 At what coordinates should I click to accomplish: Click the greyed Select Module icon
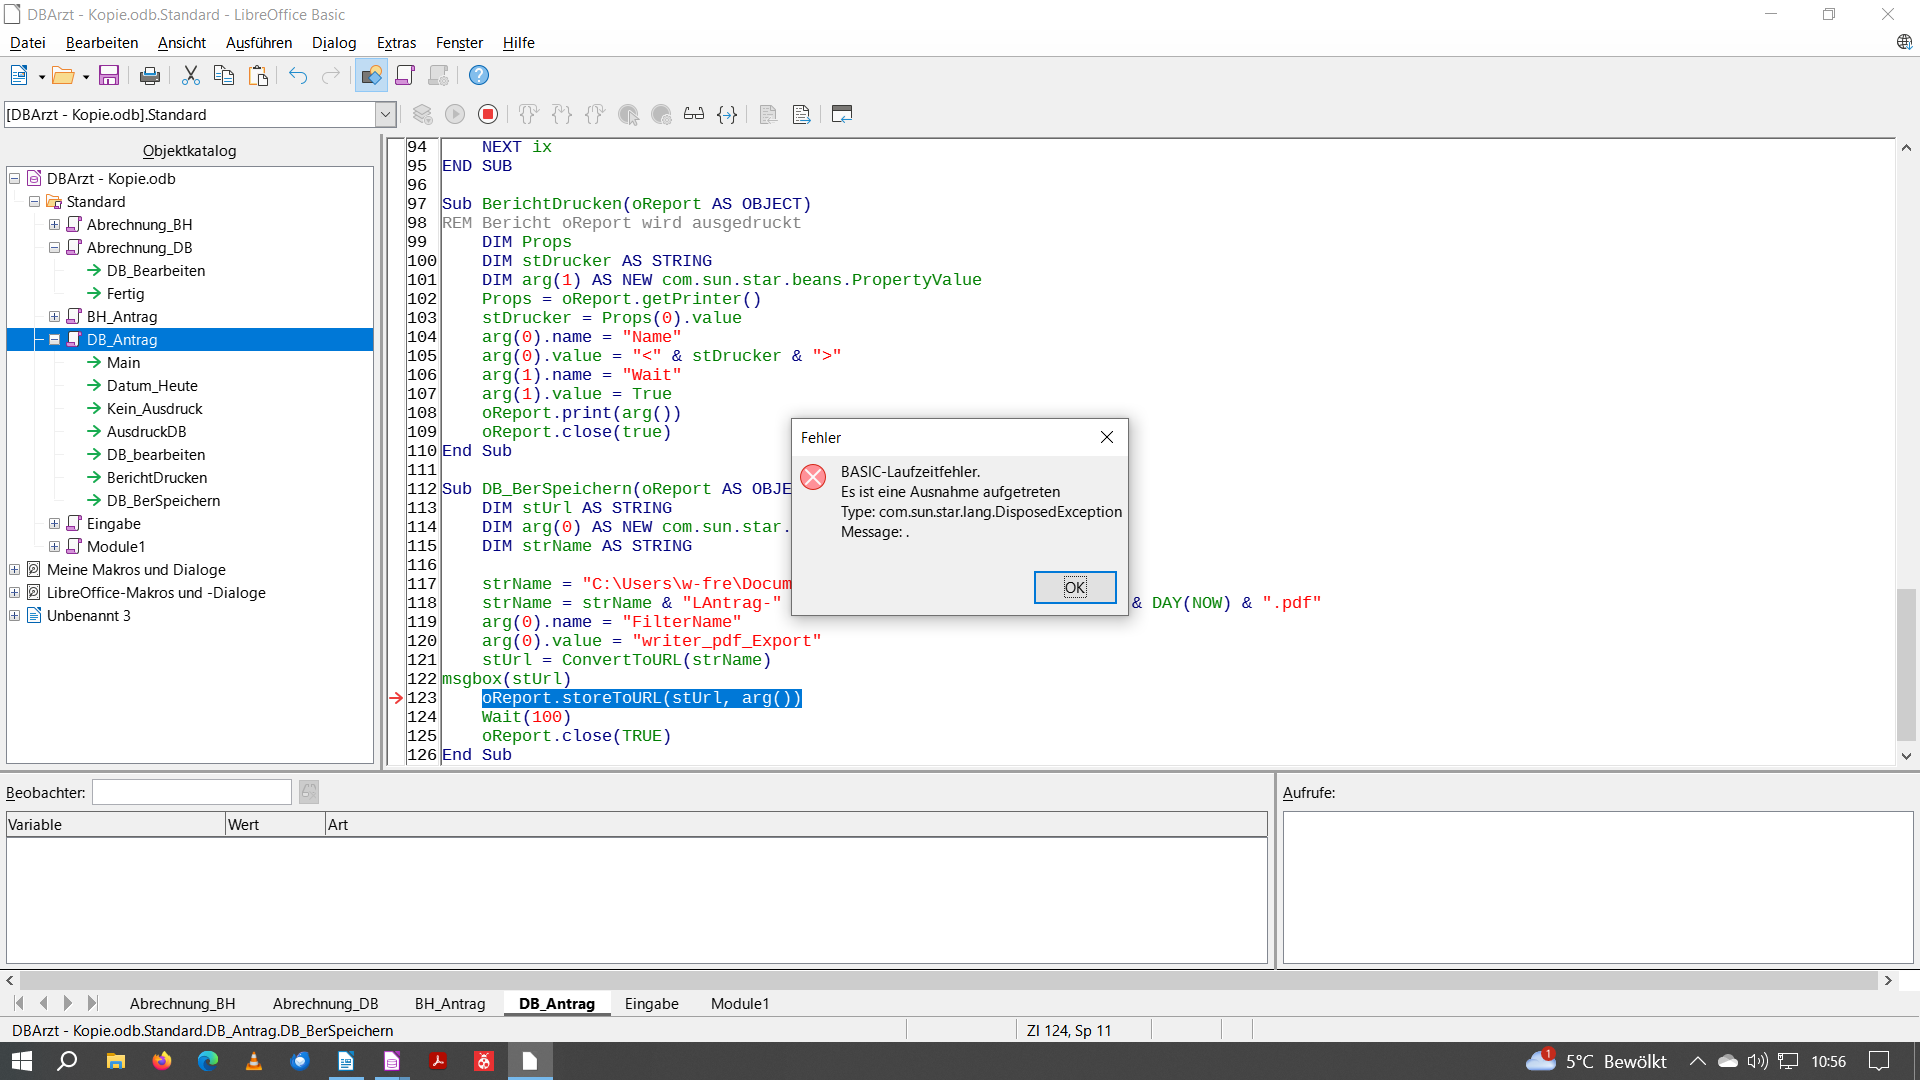point(438,75)
